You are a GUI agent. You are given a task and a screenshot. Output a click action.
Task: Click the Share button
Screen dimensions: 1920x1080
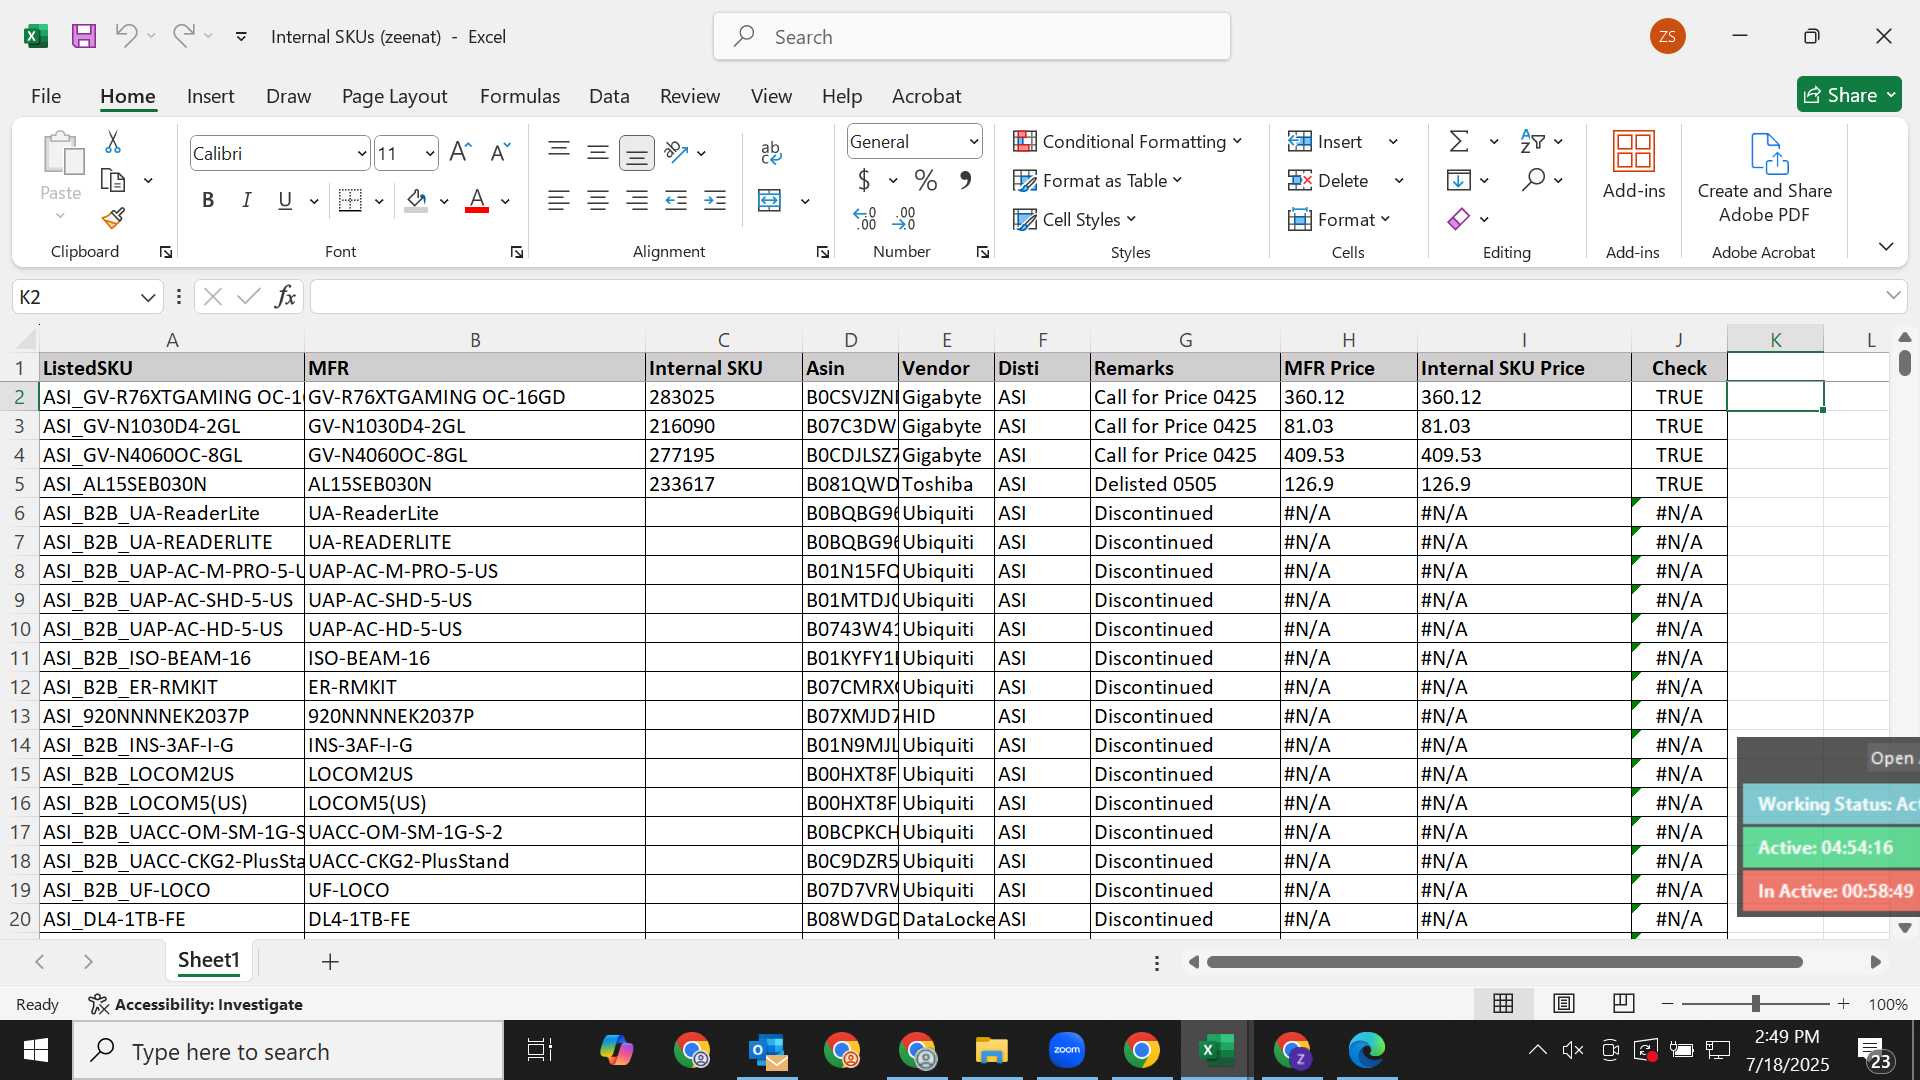tap(1849, 95)
